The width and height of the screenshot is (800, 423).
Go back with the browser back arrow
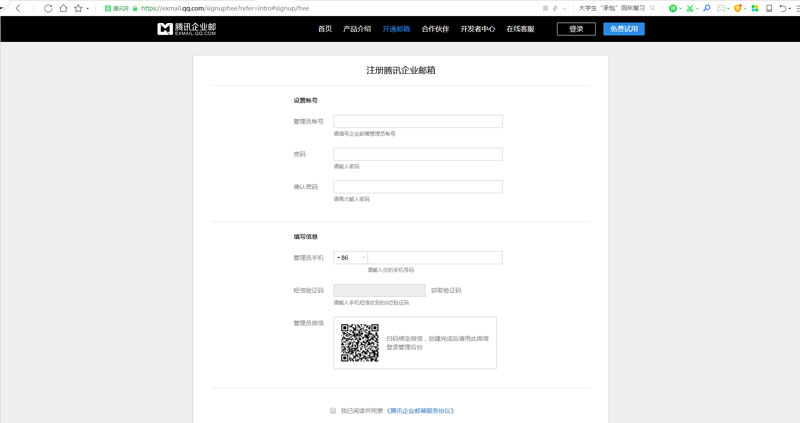coord(18,8)
